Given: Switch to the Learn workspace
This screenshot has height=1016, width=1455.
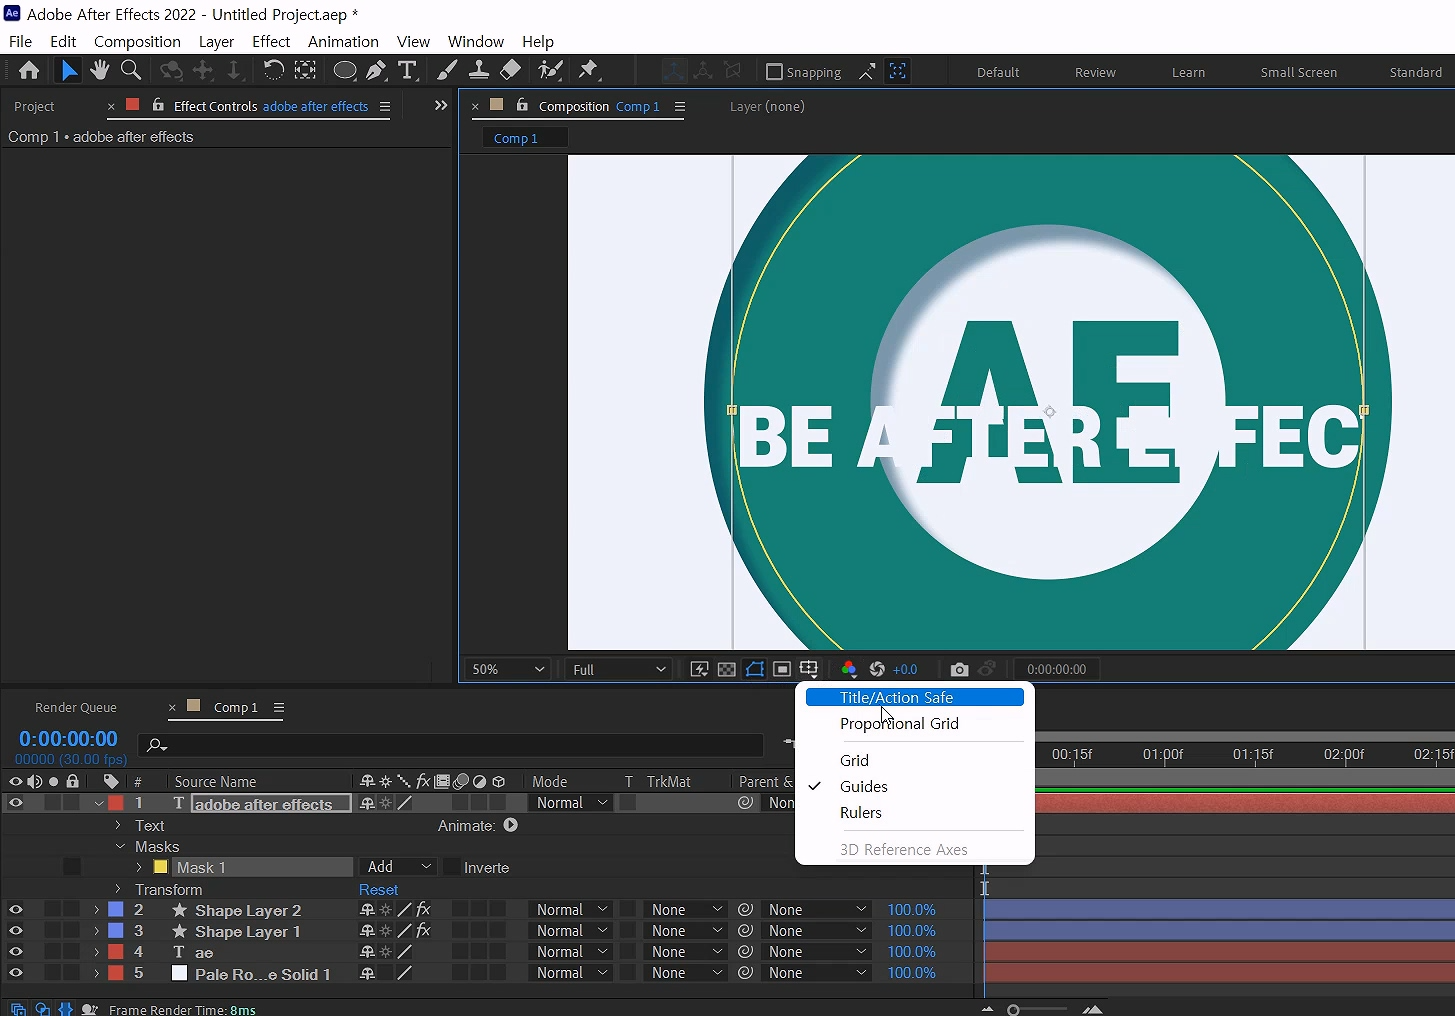Looking at the screenshot, I should (x=1188, y=72).
